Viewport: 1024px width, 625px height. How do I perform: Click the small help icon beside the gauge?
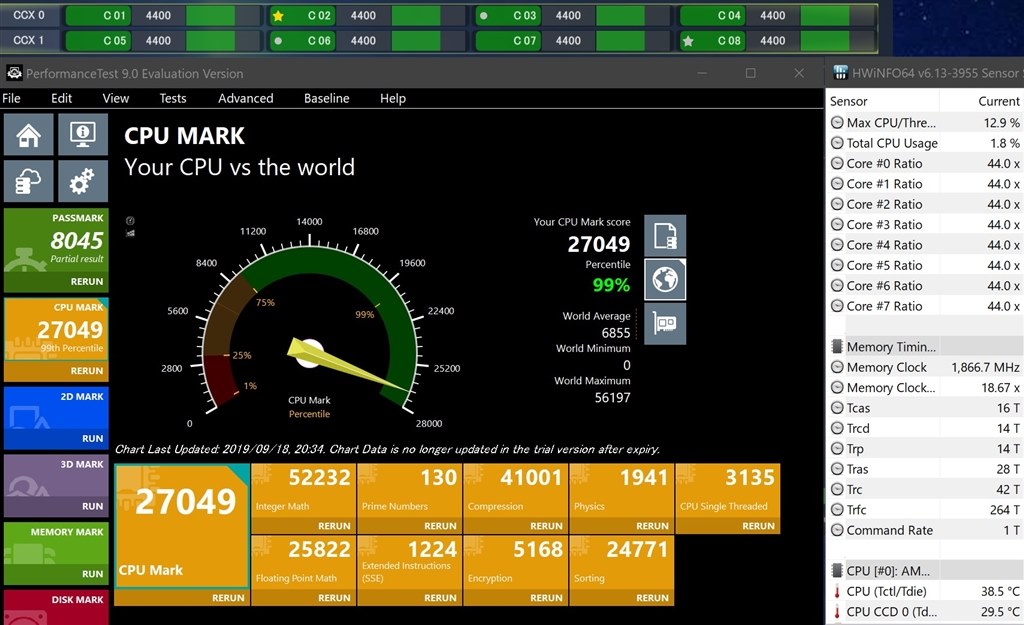(130, 221)
